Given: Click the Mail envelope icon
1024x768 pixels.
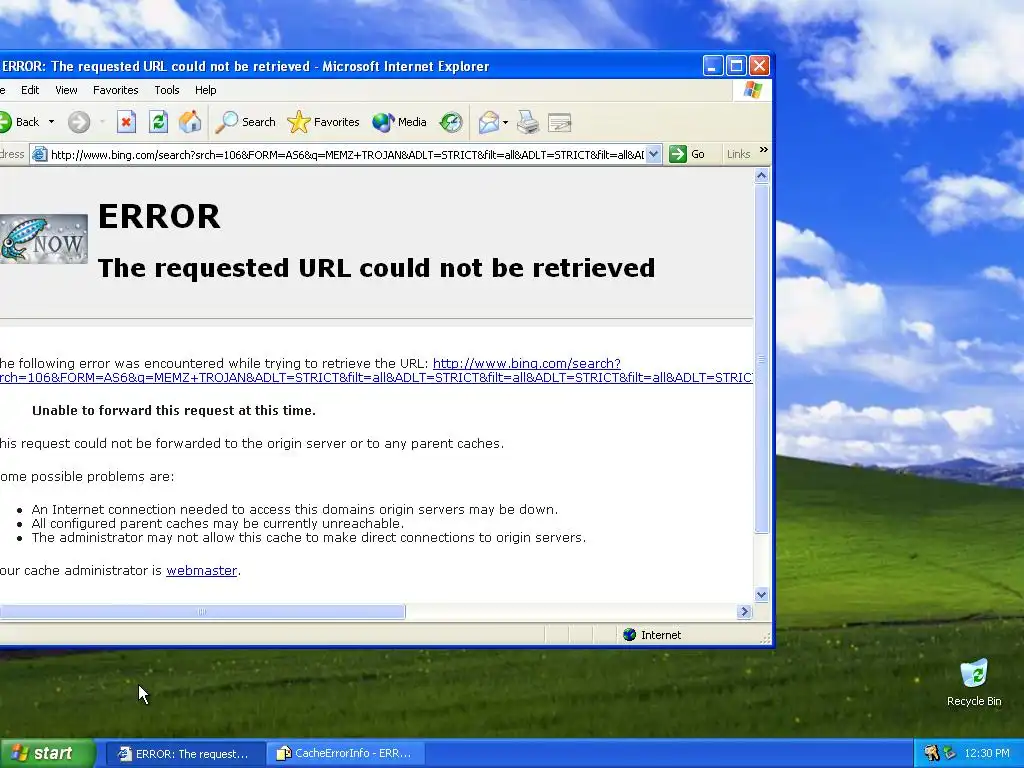Looking at the screenshot, I should tap(488, 122).
